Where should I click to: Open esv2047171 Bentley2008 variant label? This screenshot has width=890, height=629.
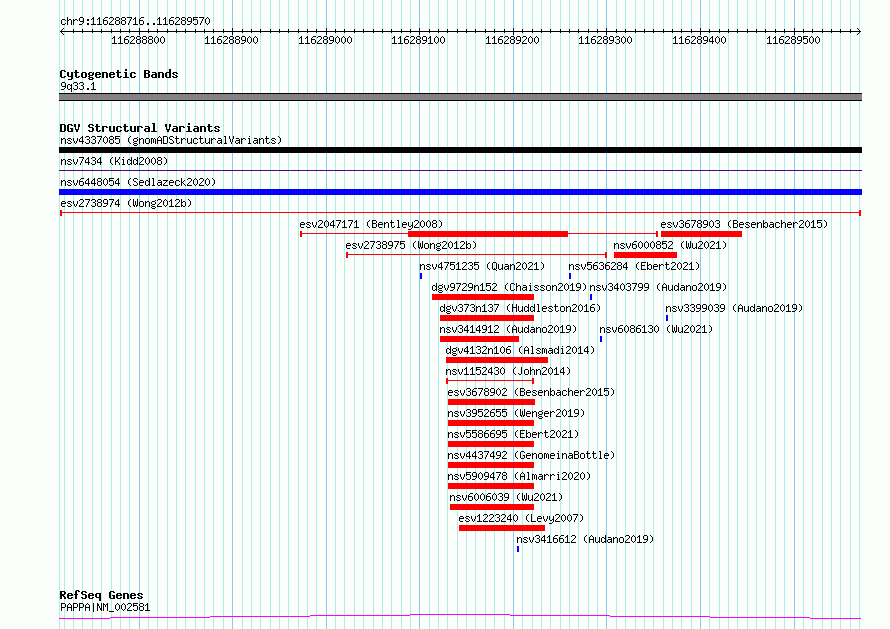(371, 224)
